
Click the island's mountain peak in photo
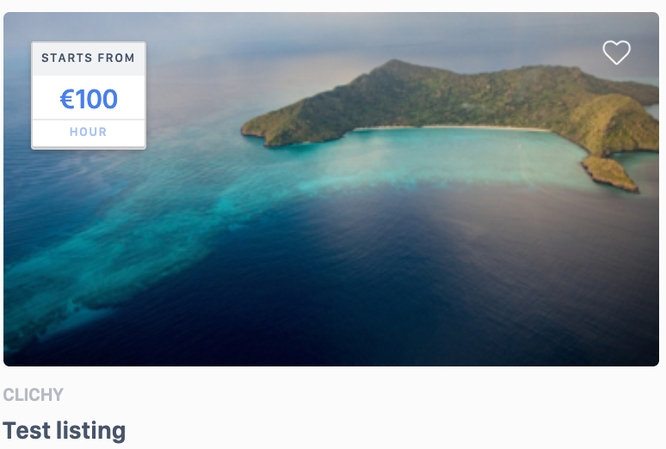coord(395,65)
